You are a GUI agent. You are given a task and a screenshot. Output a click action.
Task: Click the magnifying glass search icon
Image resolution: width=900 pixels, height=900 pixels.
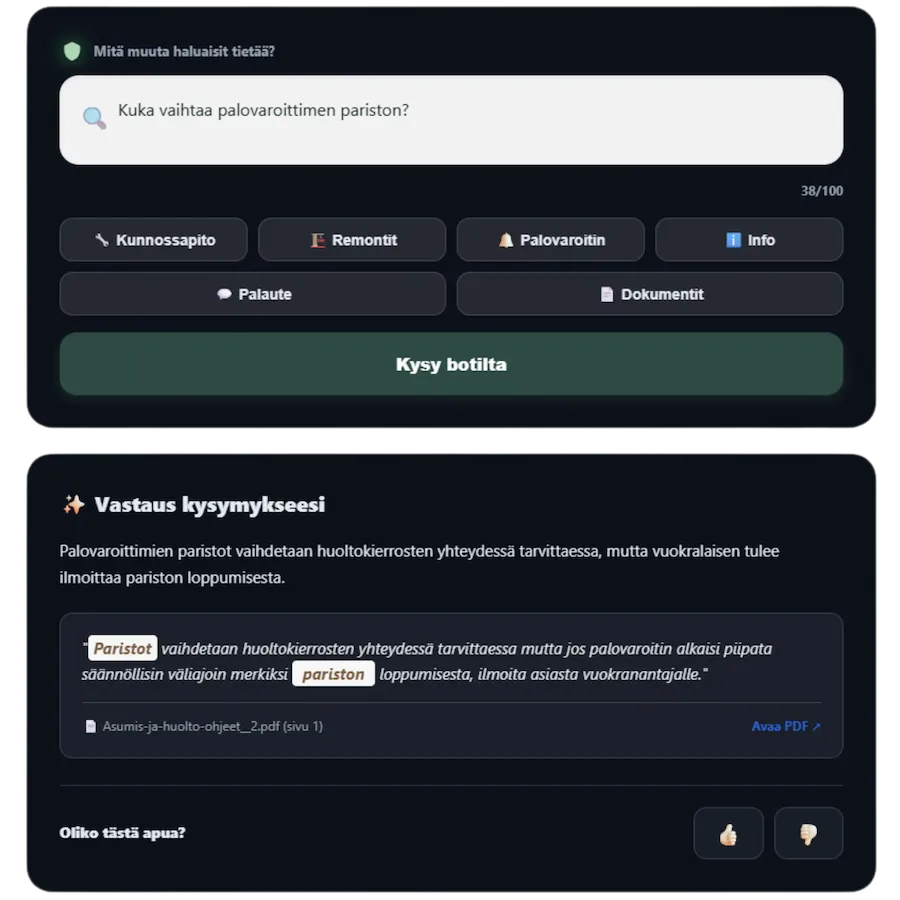[94, 119]
